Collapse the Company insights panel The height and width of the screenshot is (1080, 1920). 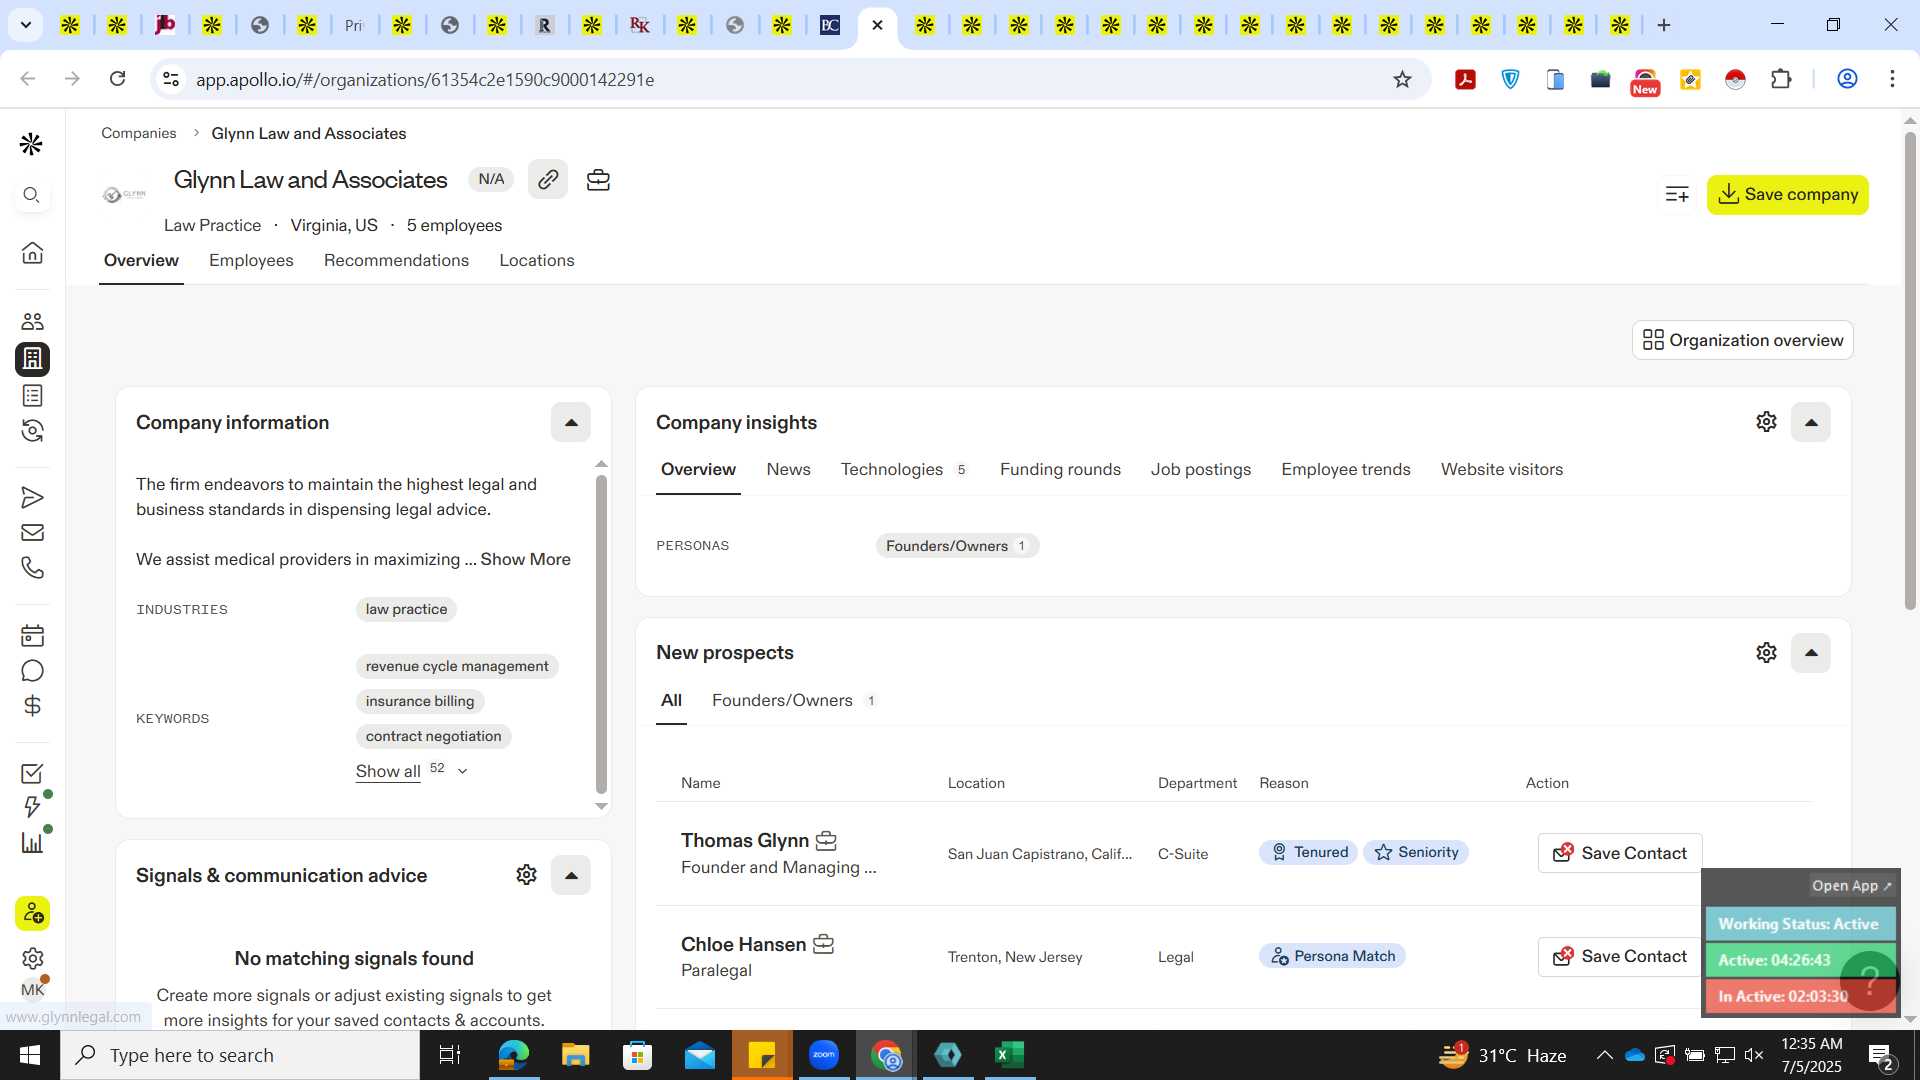click(1811, 422)
